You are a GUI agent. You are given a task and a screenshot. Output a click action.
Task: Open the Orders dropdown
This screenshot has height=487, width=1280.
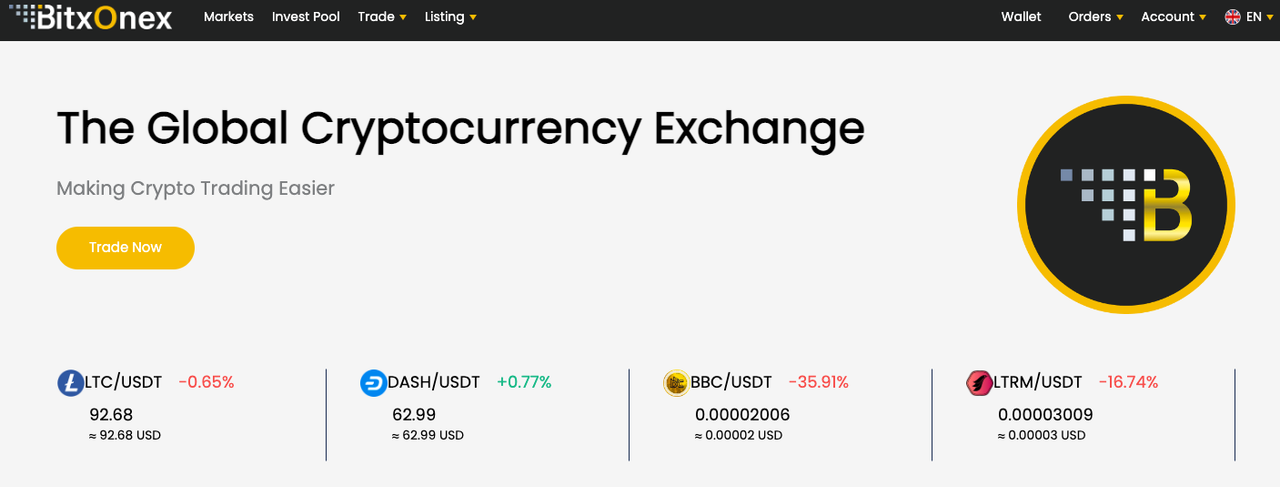1096,17
